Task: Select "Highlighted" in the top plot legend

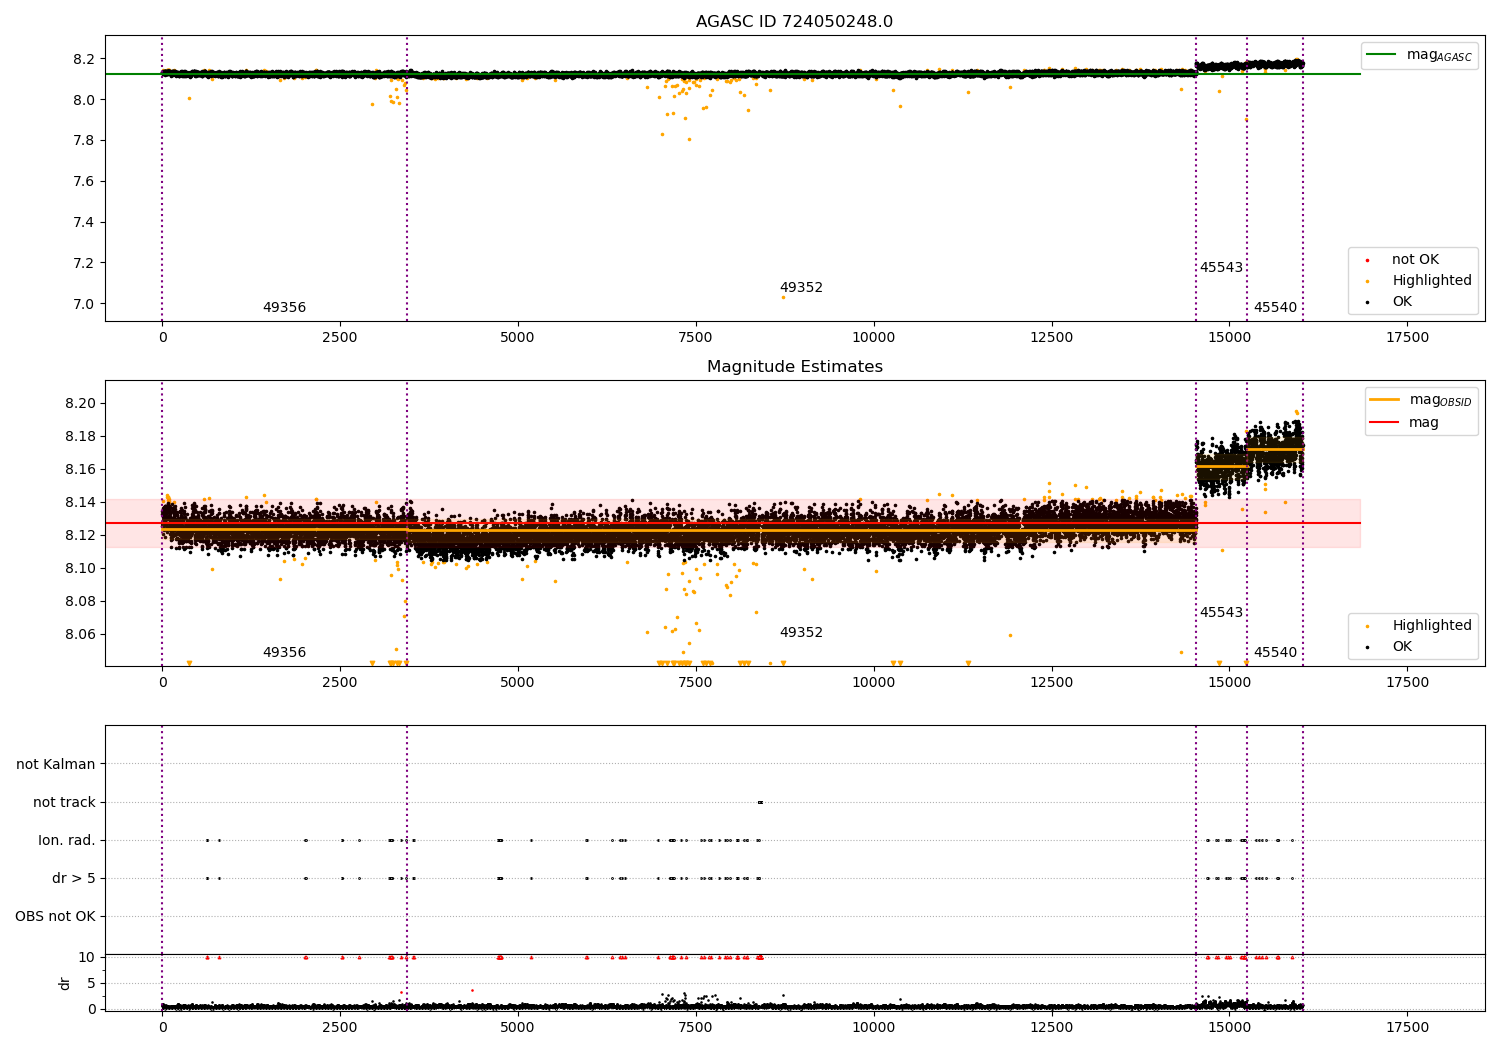Action: pyautogui.click(x=1432, y=281)
